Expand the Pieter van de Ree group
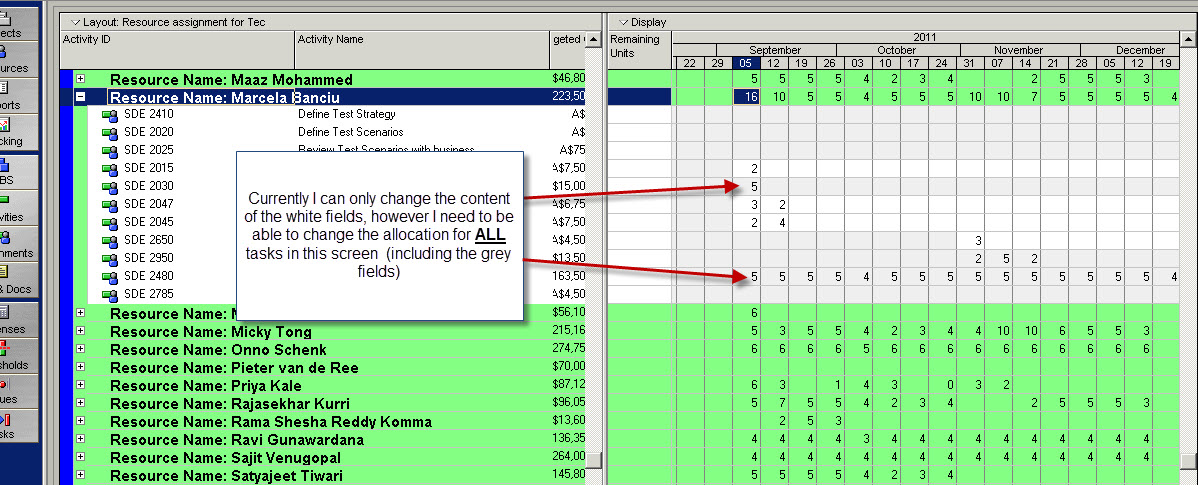Image resolution: width=1198 pixels, height=485 pixels. click(80, 367)
